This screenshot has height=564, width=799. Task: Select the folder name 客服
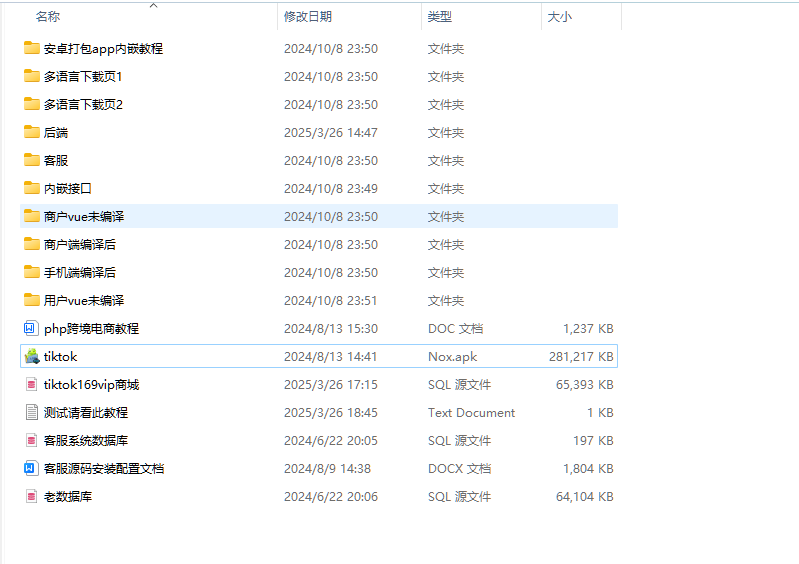tap(56, 160)
